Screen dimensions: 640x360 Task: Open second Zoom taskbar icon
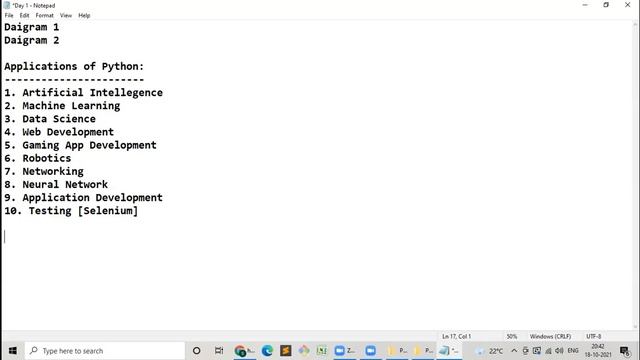(371, 351)
